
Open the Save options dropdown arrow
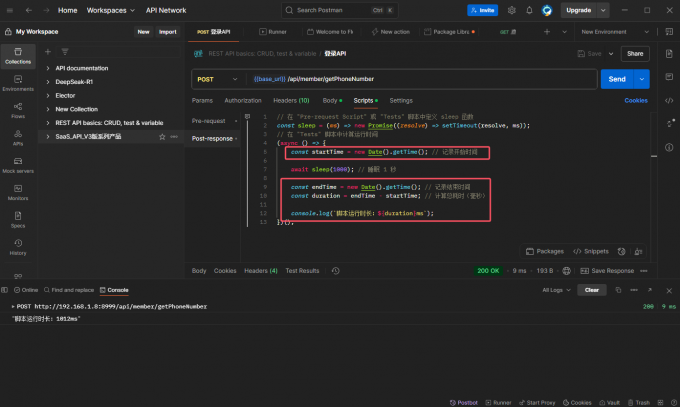click(x=611, y=54)
